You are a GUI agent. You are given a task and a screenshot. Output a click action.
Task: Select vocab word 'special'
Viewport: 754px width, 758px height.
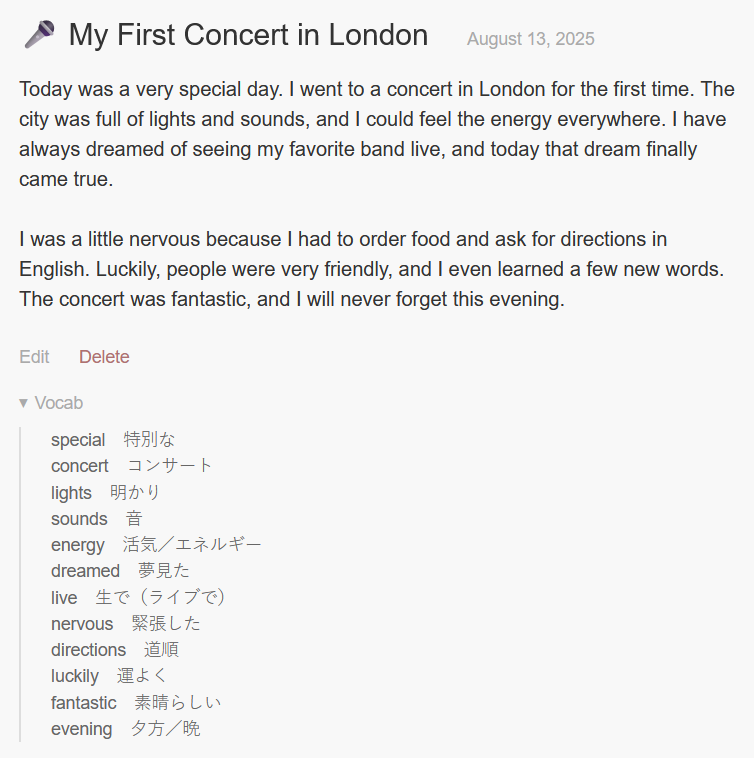[78, 440]
